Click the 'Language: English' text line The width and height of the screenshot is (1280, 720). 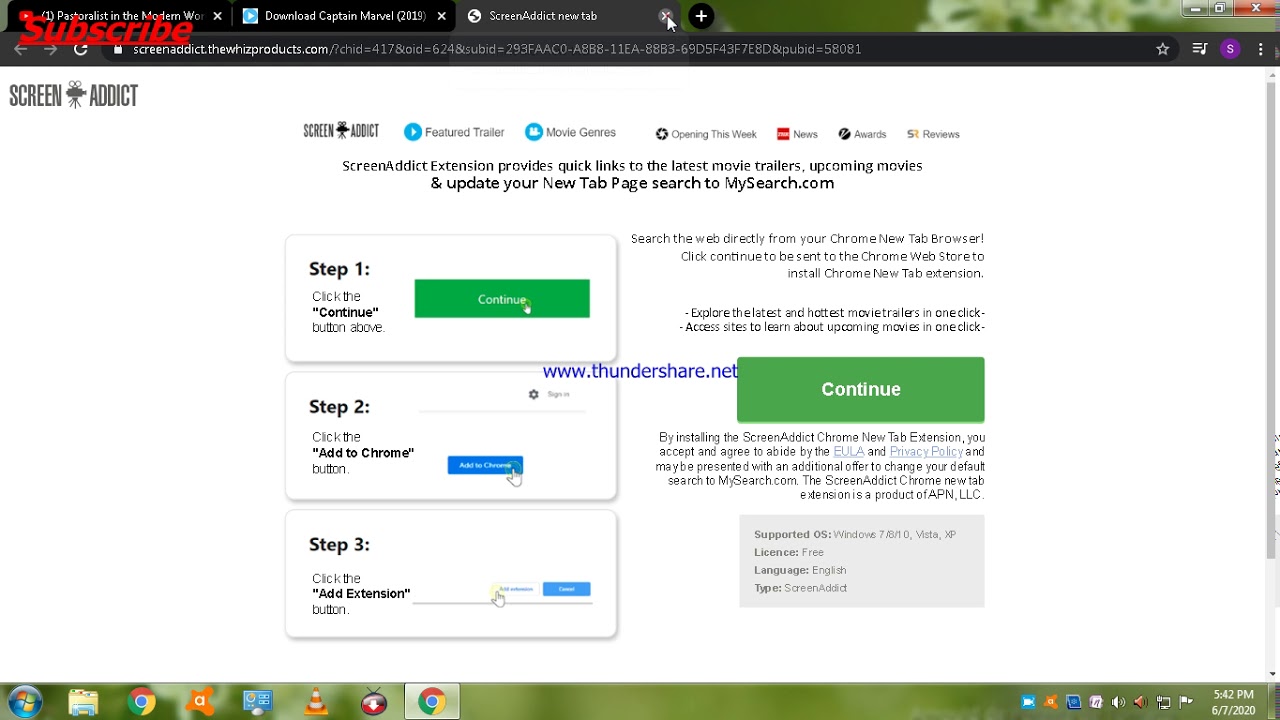(800, 570)
